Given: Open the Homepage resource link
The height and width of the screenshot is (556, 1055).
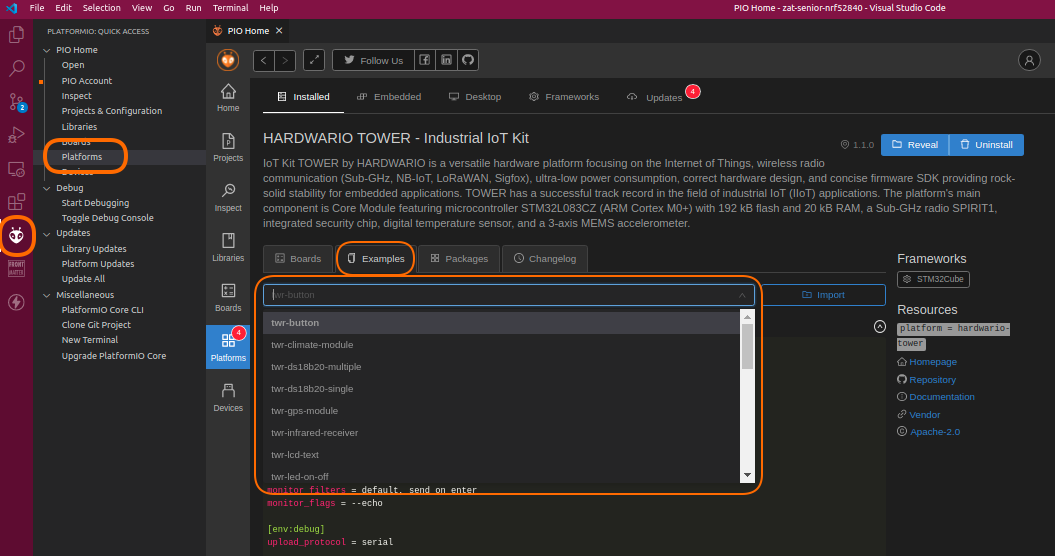Looking at the screenshot, I should click(933, 361).
